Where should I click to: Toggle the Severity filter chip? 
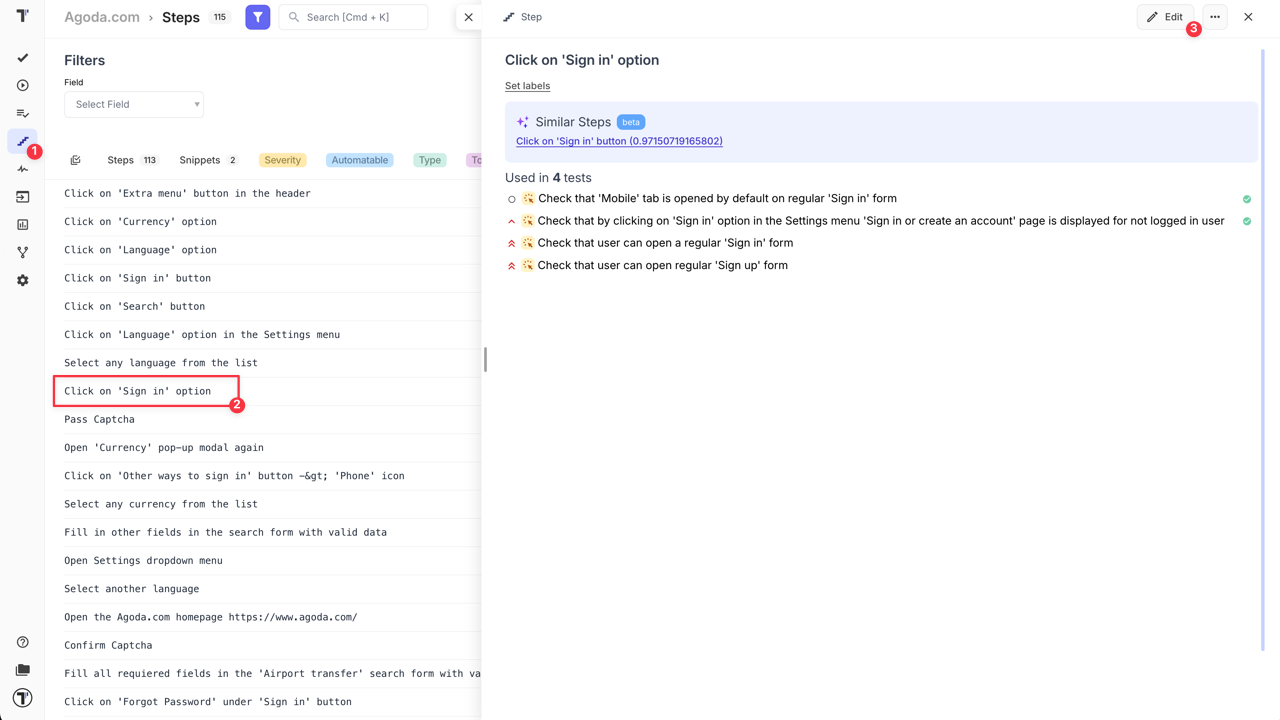(x=282, y=159)
